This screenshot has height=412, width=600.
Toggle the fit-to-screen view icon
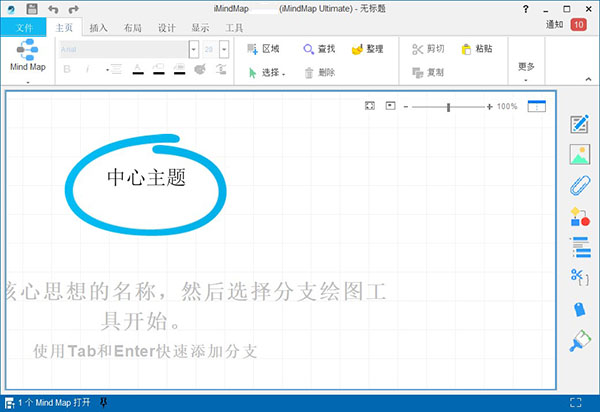pyautogui.click(x=369, y=105)
